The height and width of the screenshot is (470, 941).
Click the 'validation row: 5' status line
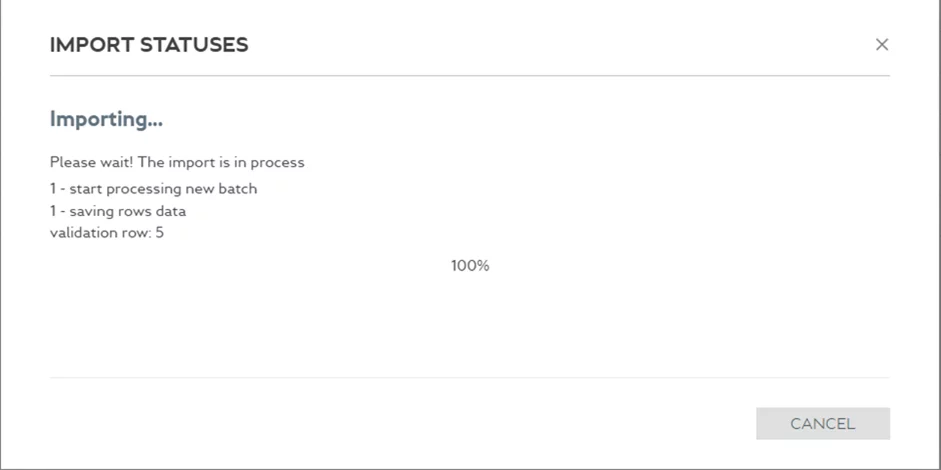[107, 234]
